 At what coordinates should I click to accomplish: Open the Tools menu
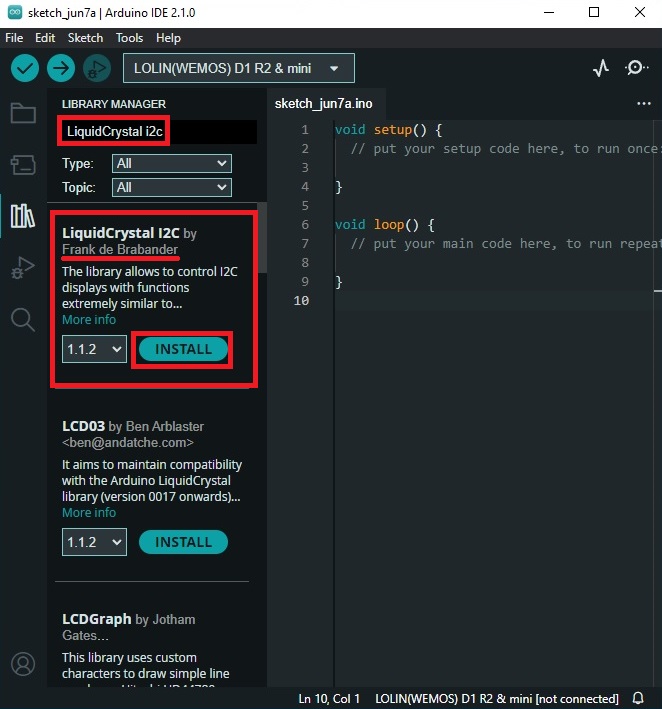(x=129, y=38)
